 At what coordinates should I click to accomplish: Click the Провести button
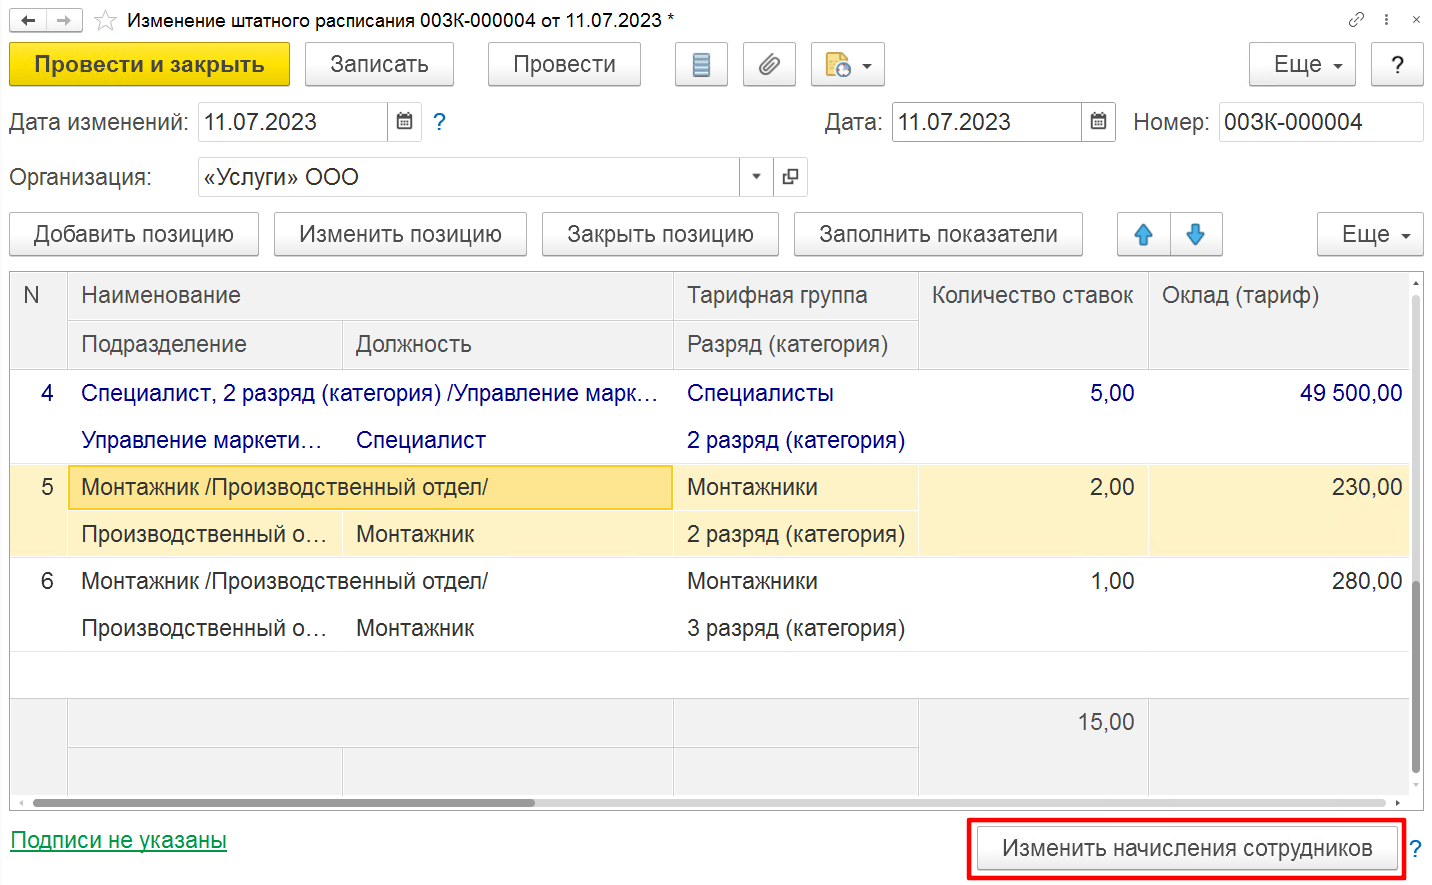(564, 65)
